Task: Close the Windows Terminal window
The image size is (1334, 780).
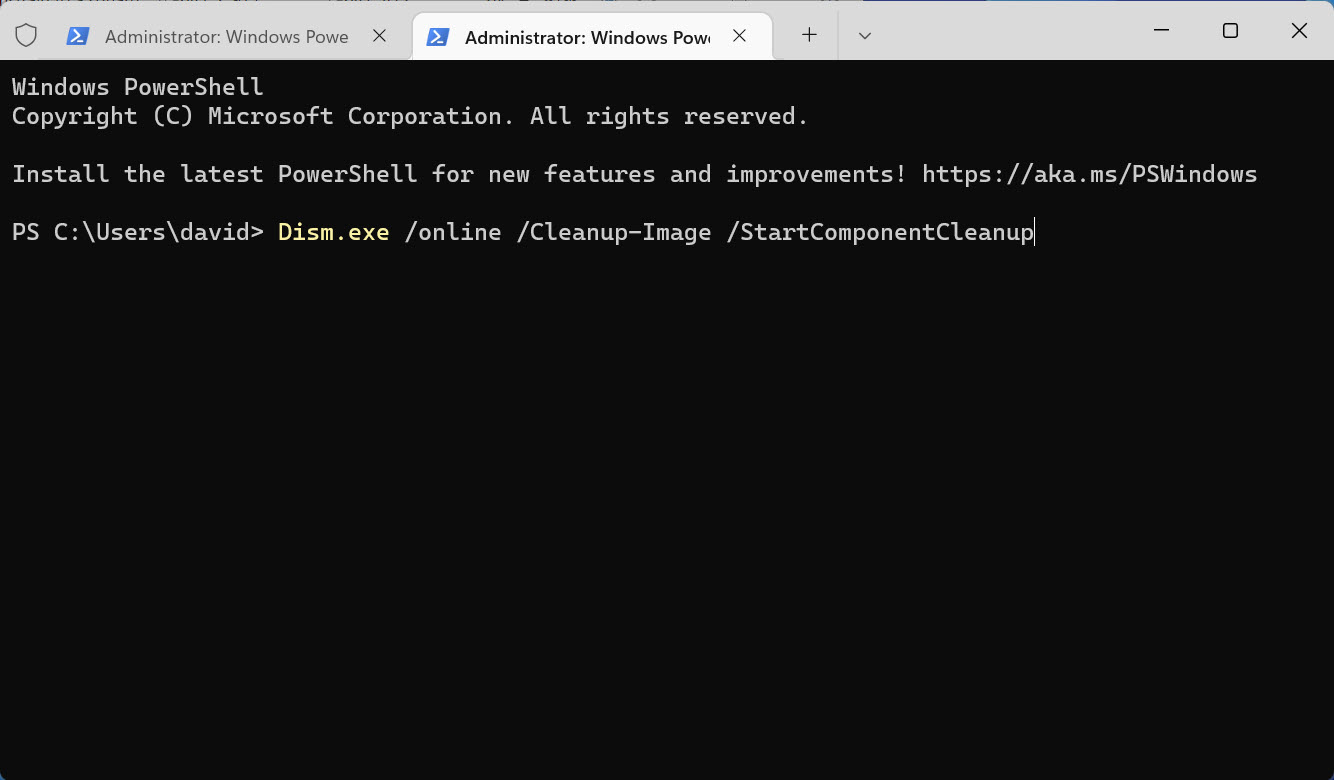Action: click(x=1299, y=31)
